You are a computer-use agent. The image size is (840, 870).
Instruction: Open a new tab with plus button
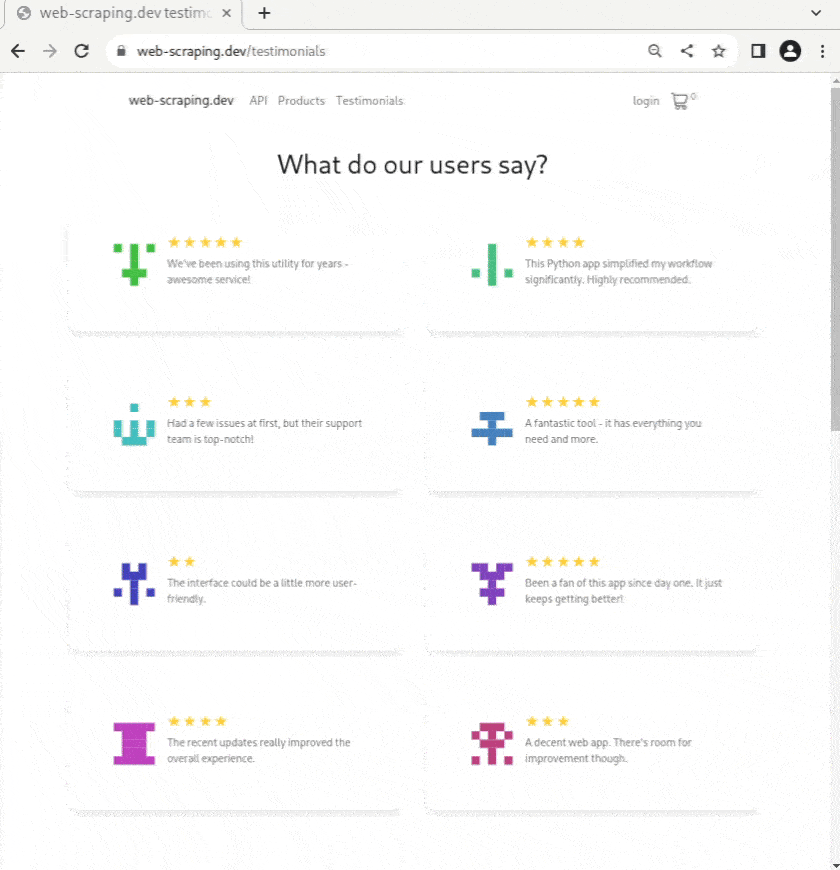coord(264,13)
